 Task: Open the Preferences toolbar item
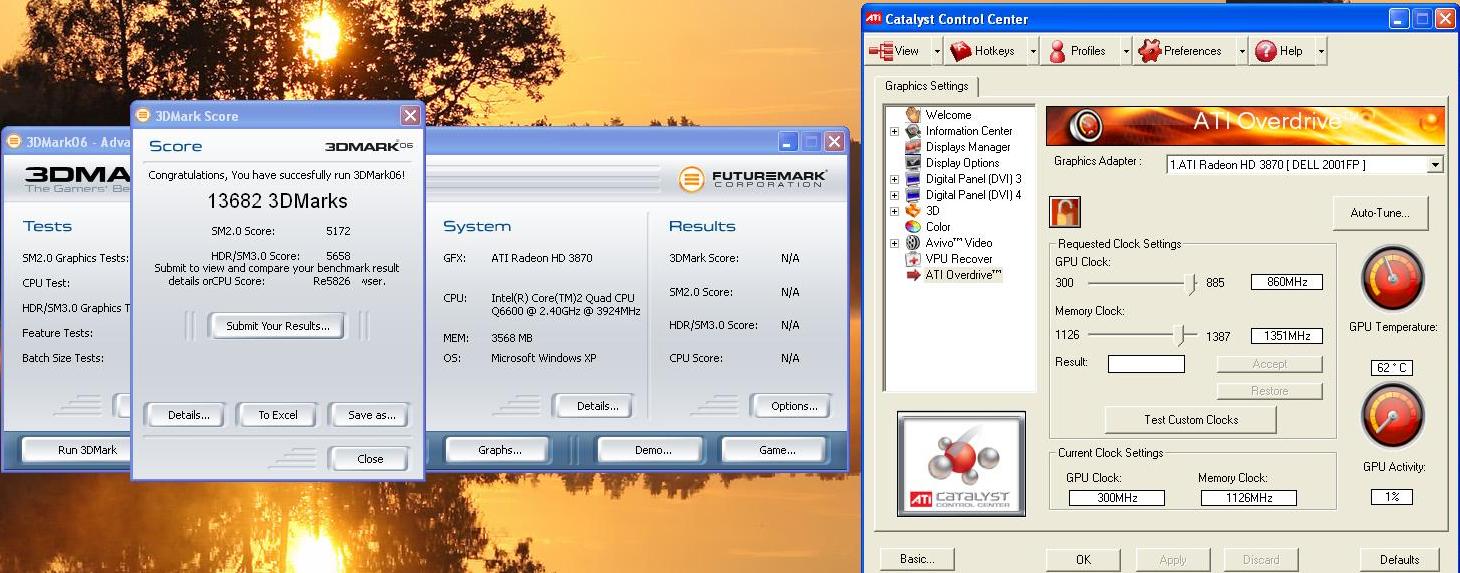click(x=1181, y=51)
